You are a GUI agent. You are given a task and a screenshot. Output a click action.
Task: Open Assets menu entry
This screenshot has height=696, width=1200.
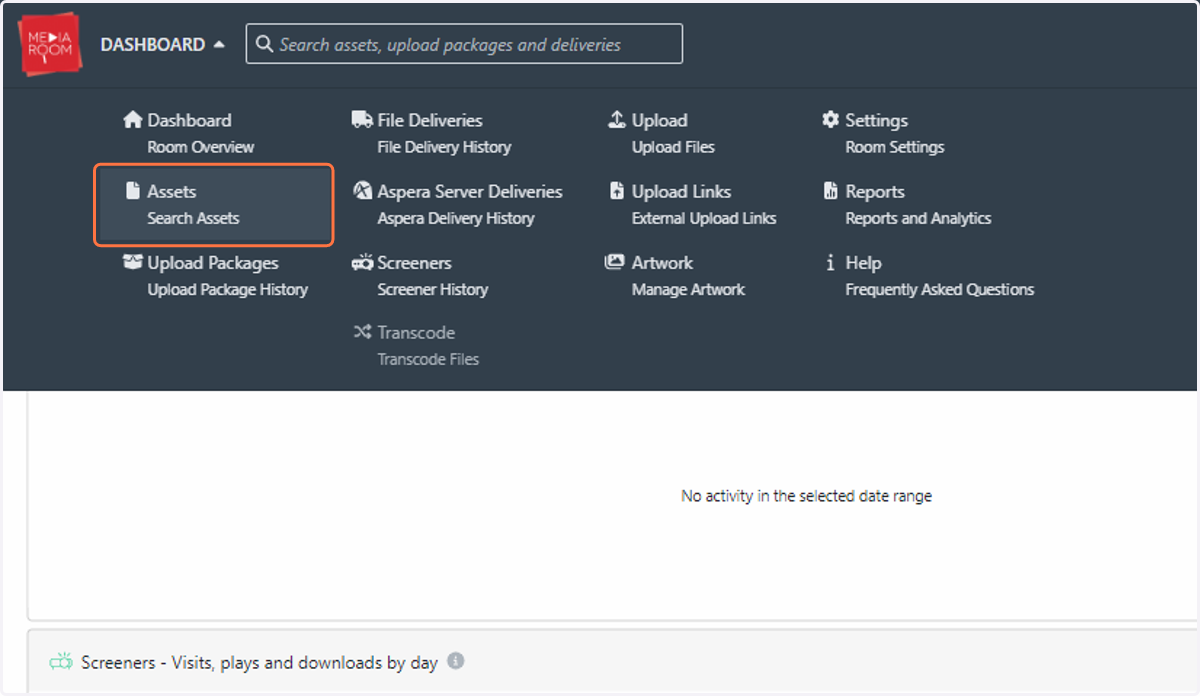point(172,191)
